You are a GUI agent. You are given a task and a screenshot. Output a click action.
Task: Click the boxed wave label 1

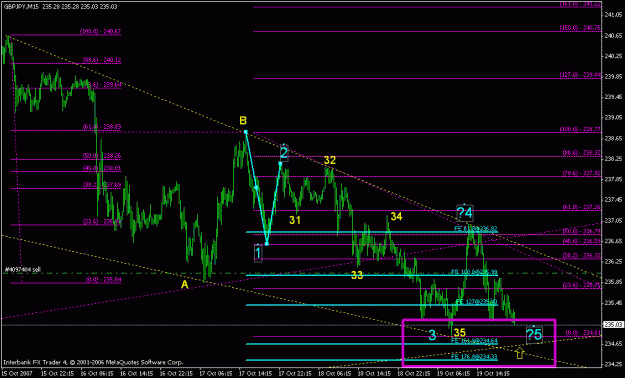pyautogui.click(x=258, y=253)
